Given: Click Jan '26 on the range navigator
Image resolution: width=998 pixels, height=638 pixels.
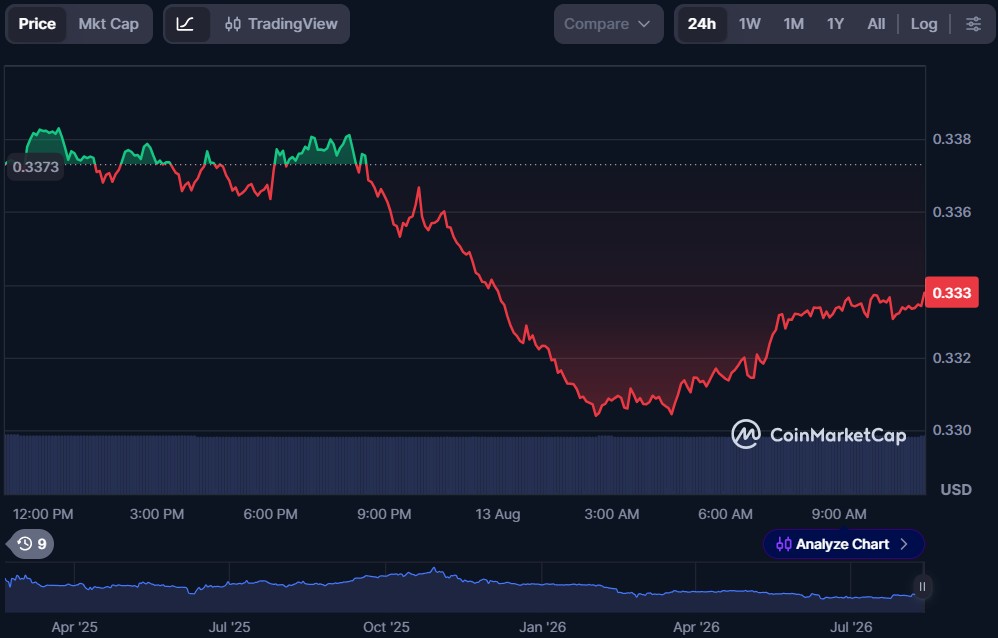Looking at the screenshot, I should point(542,627).
